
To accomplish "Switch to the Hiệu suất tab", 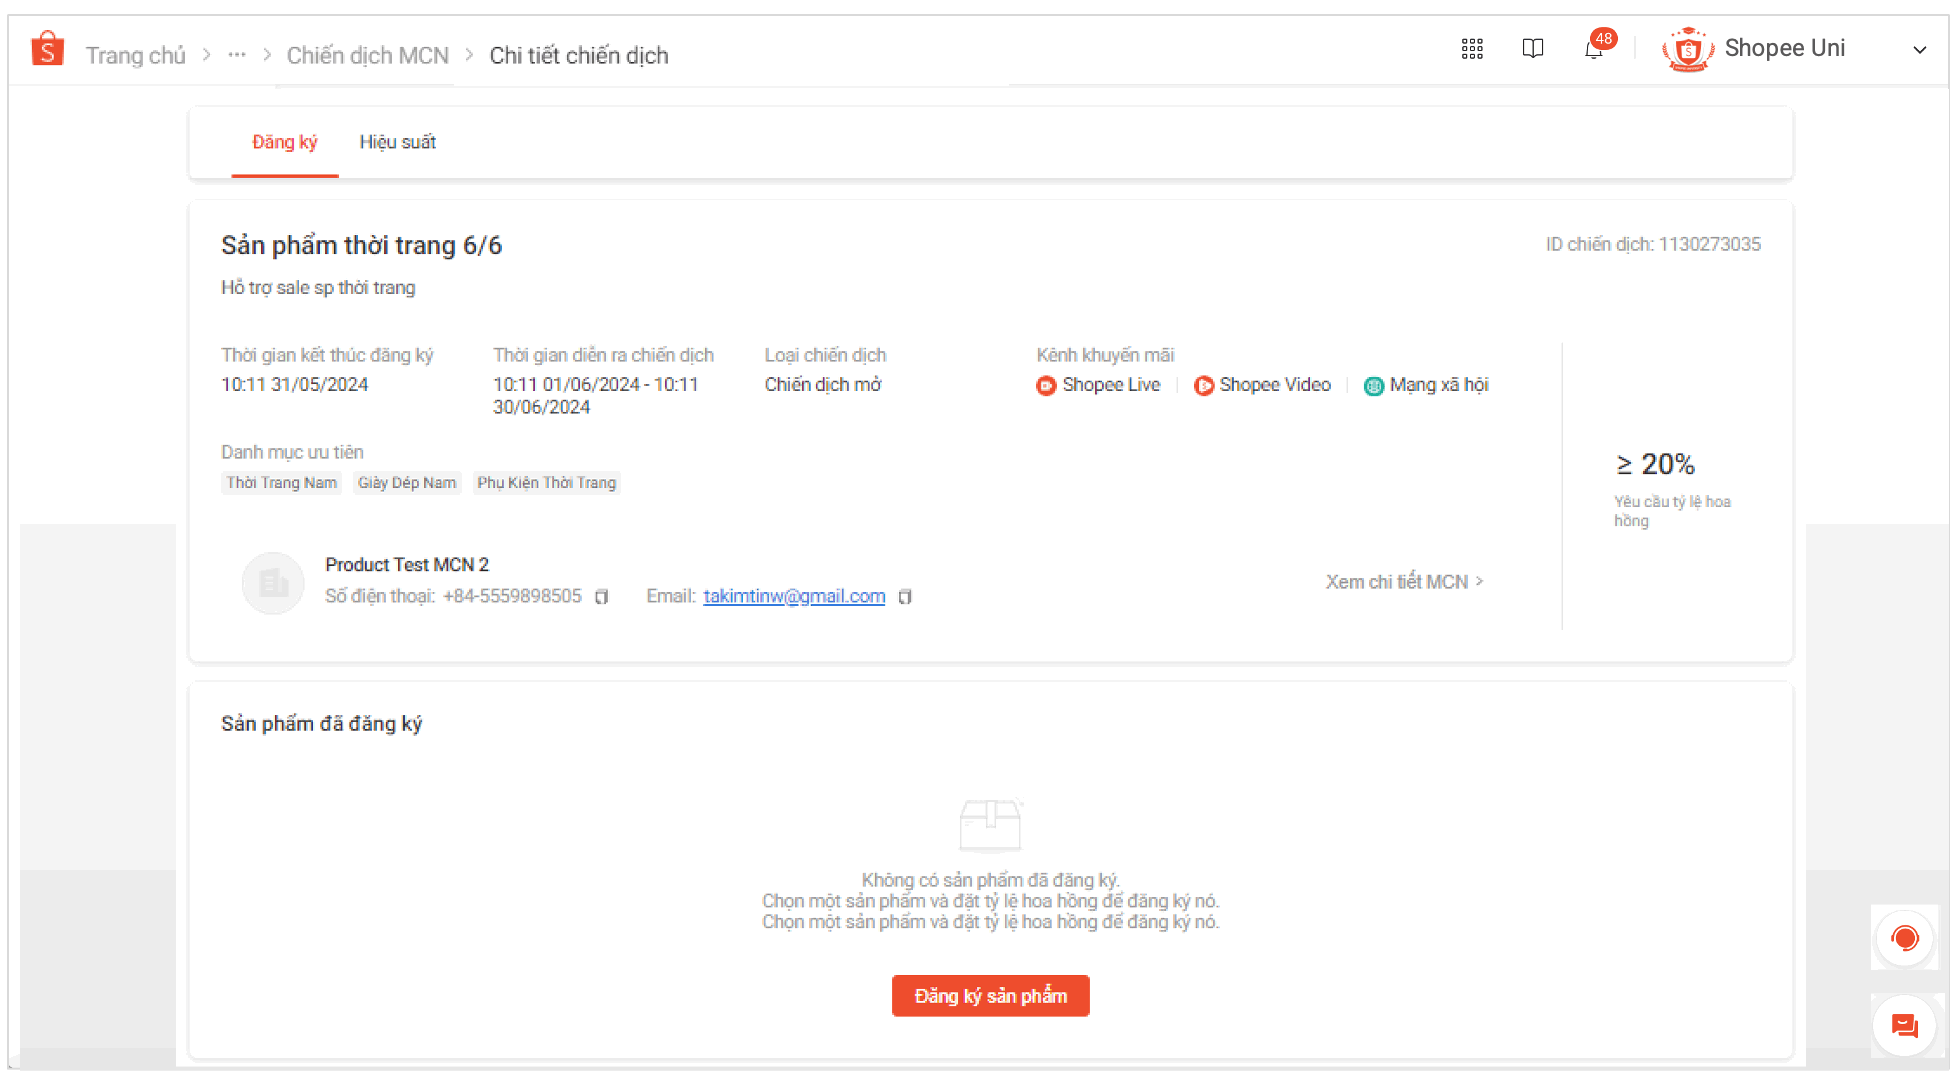I will click(397, 142).
